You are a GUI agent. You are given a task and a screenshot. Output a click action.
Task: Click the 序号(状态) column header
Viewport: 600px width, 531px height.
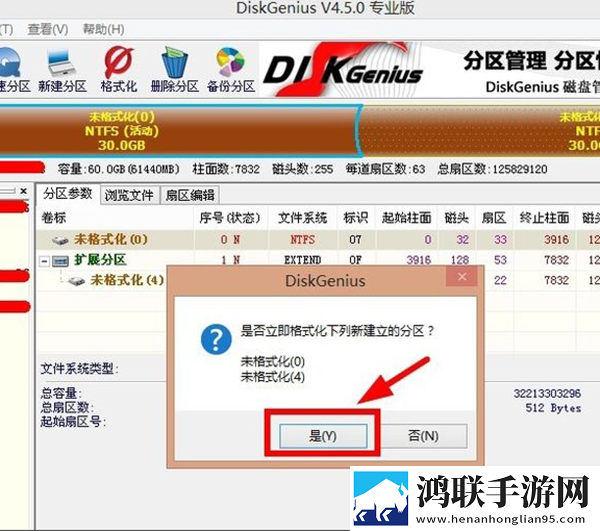[230, 218]
